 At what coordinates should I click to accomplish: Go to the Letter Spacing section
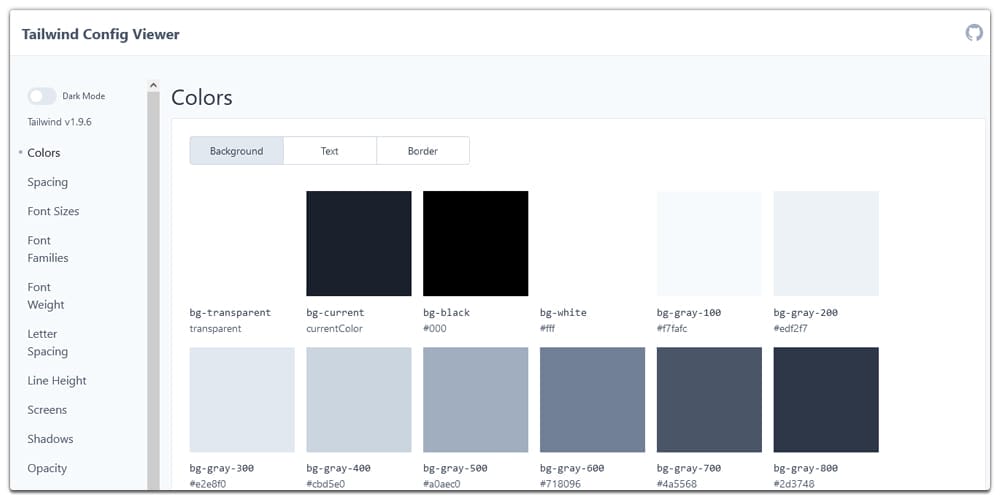click(48, 342)
